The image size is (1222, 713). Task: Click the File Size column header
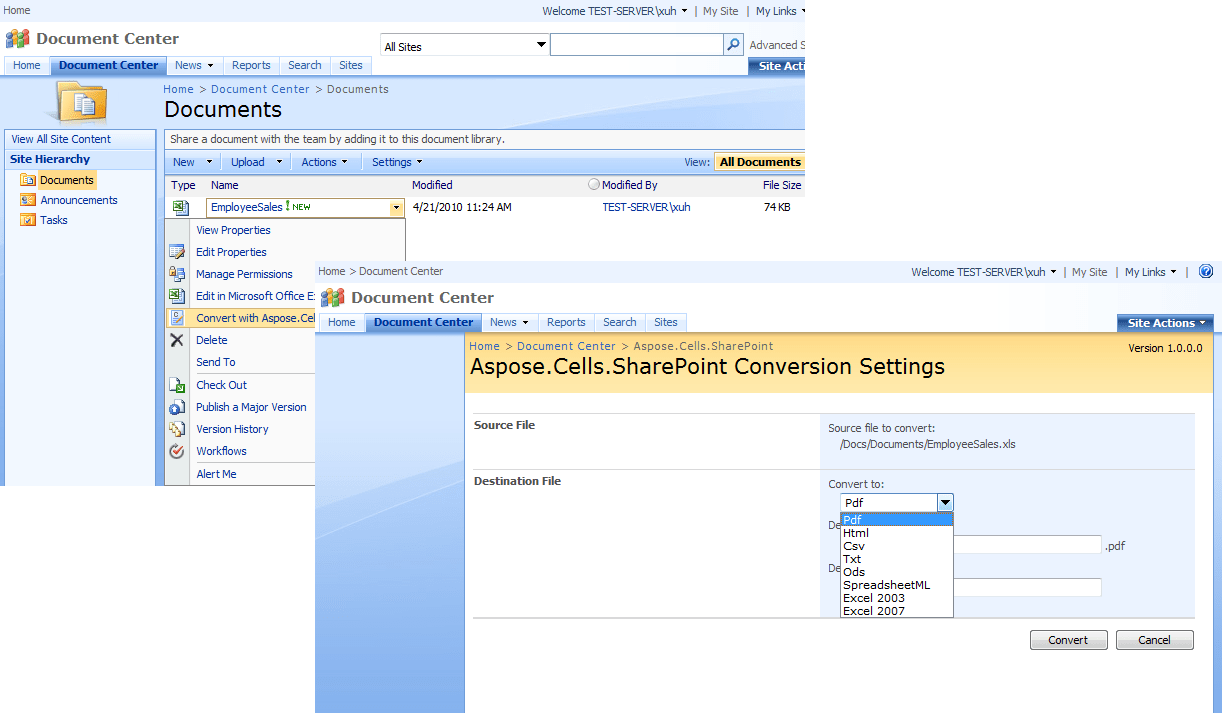tap(782, 185)
